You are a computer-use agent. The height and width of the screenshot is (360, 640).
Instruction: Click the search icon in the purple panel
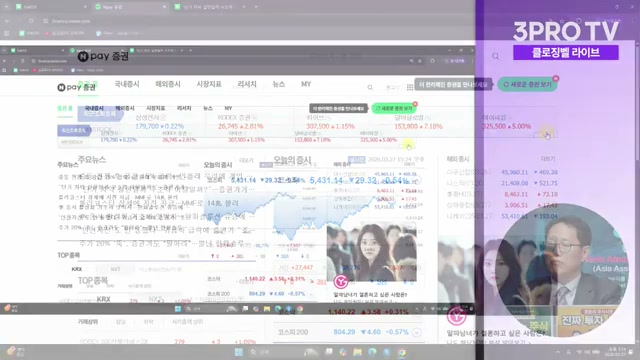pos(495,56)
